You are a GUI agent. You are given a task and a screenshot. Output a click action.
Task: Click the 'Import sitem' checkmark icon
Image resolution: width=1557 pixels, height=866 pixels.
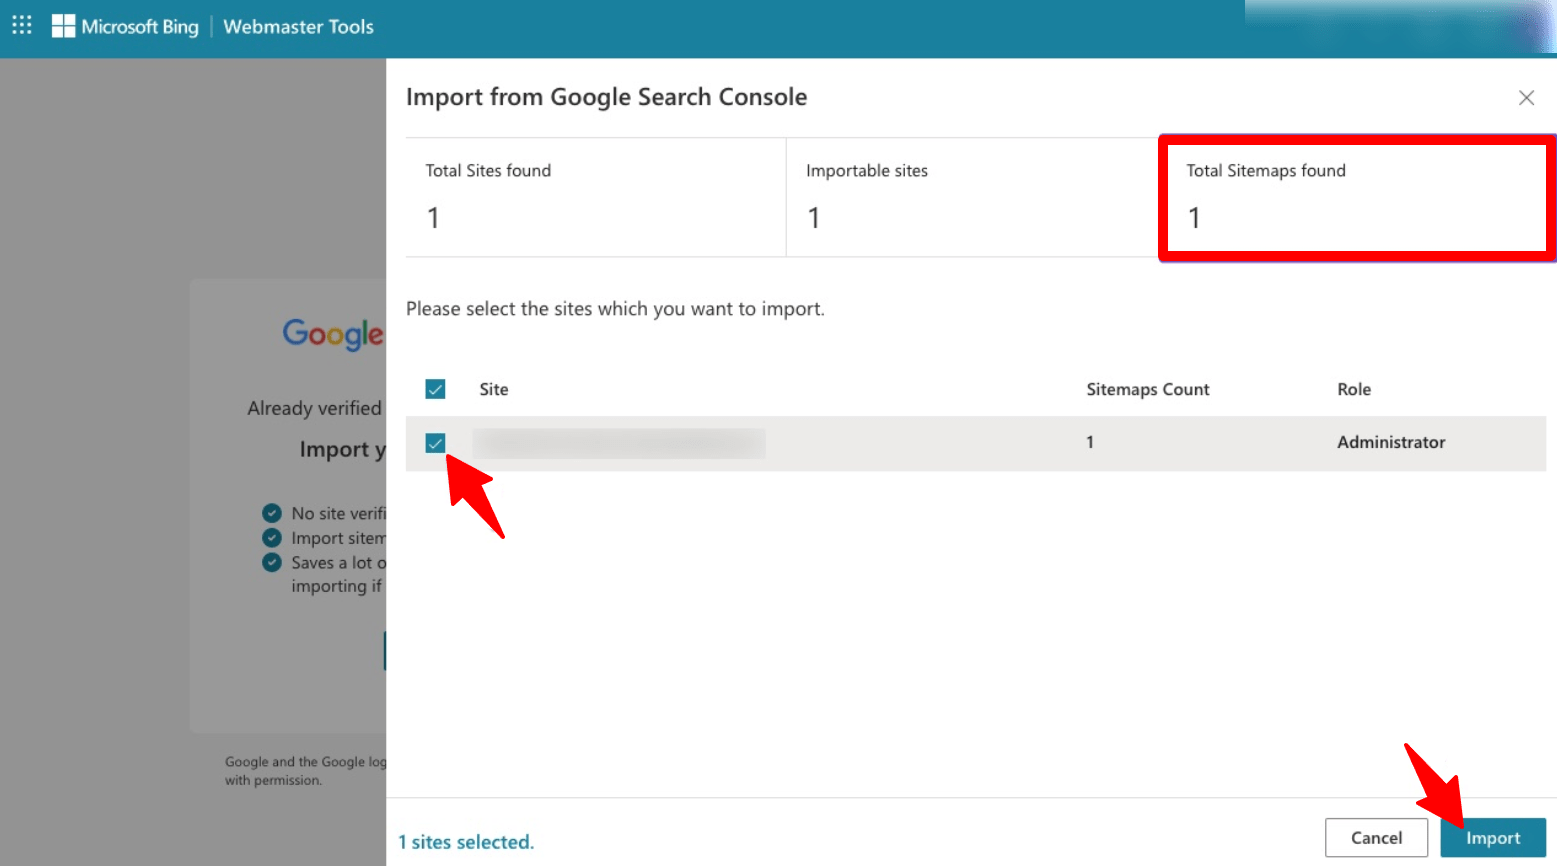coord(272,538)
